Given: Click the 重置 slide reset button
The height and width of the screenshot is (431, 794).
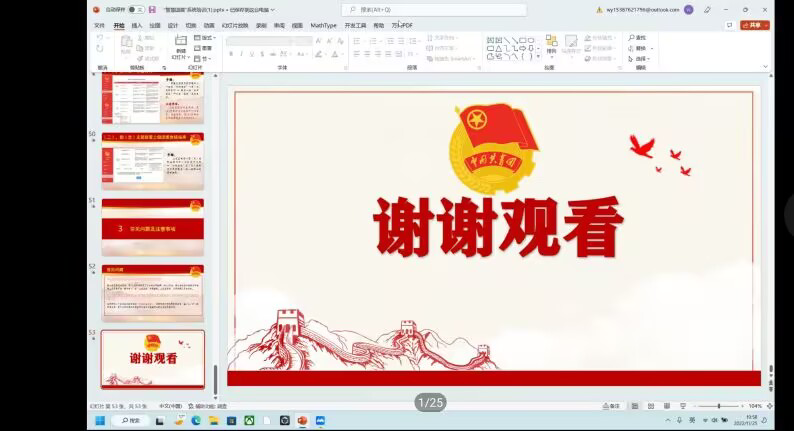Looking at the screenshot, I should tap(203, 48).
